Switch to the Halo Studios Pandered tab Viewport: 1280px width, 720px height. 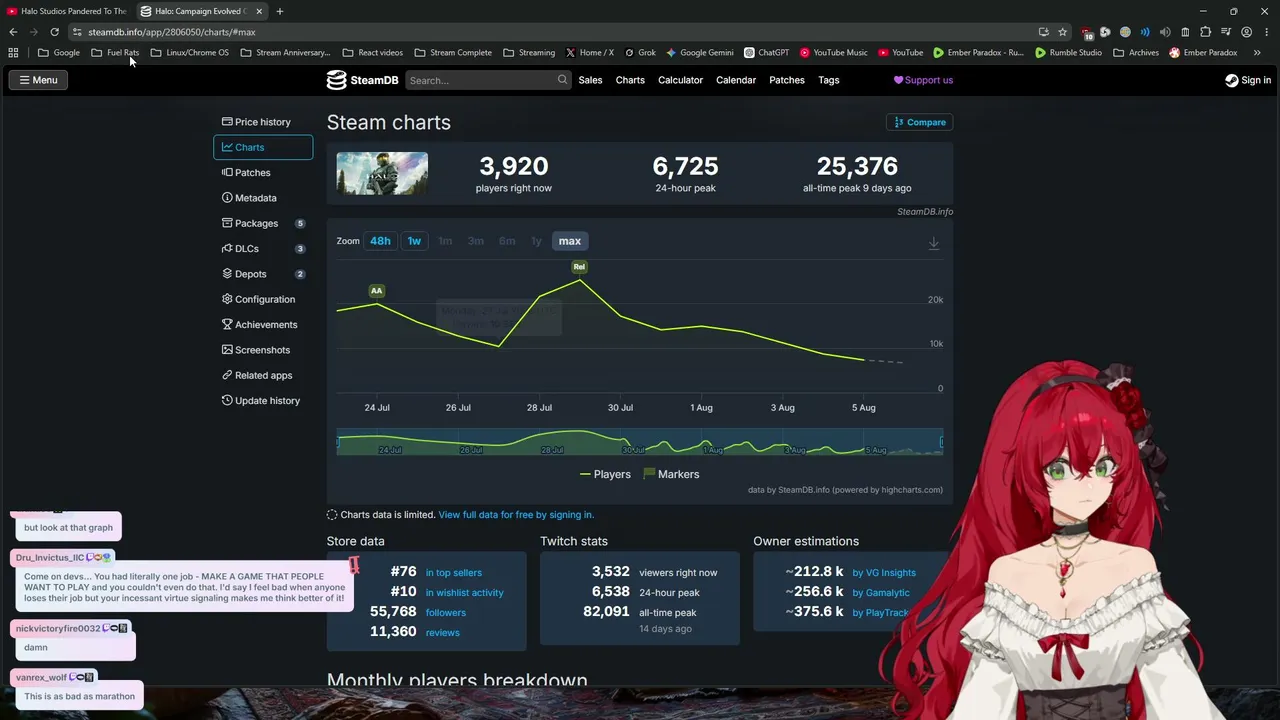tap(67, 11)
